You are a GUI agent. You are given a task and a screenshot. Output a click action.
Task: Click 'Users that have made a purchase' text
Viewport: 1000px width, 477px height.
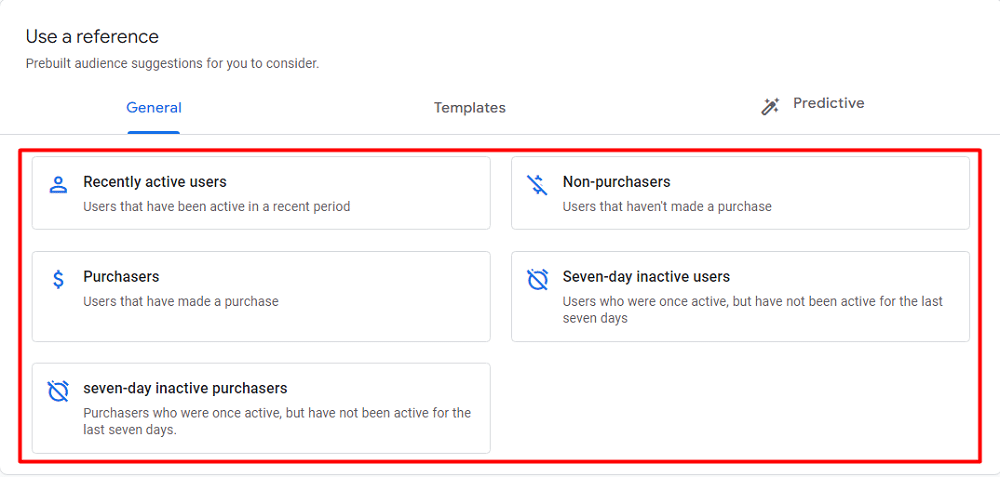click(x=181, y=301)
